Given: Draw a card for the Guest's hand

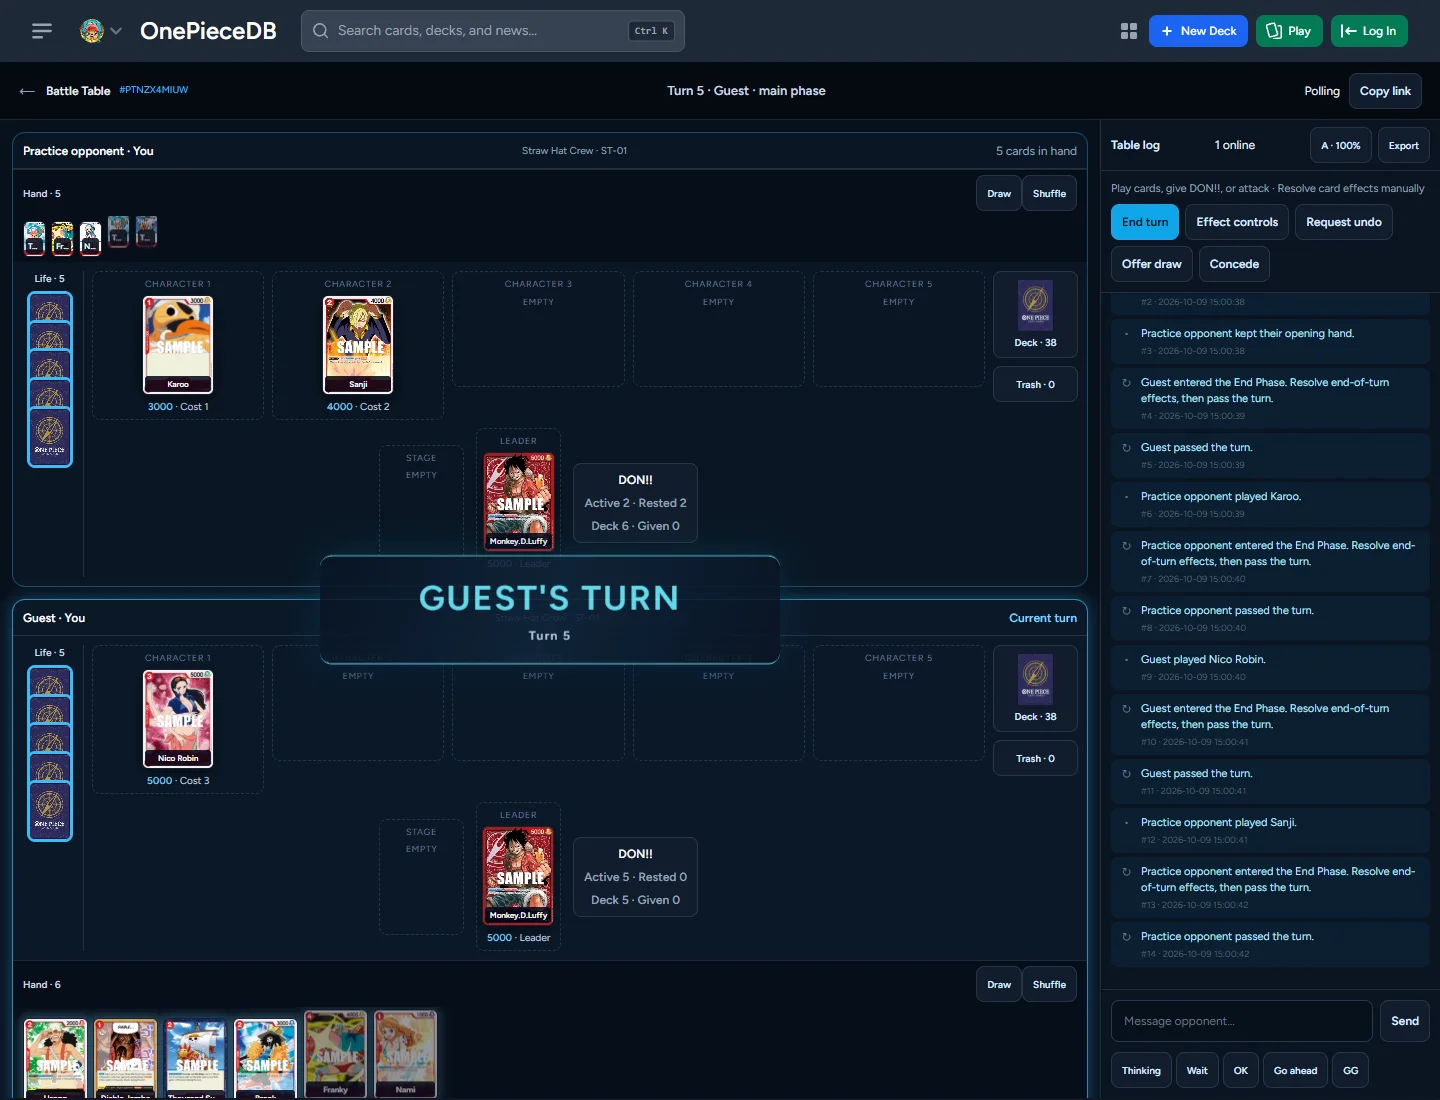Looking at the screenshot, I should tap(999, 985).
